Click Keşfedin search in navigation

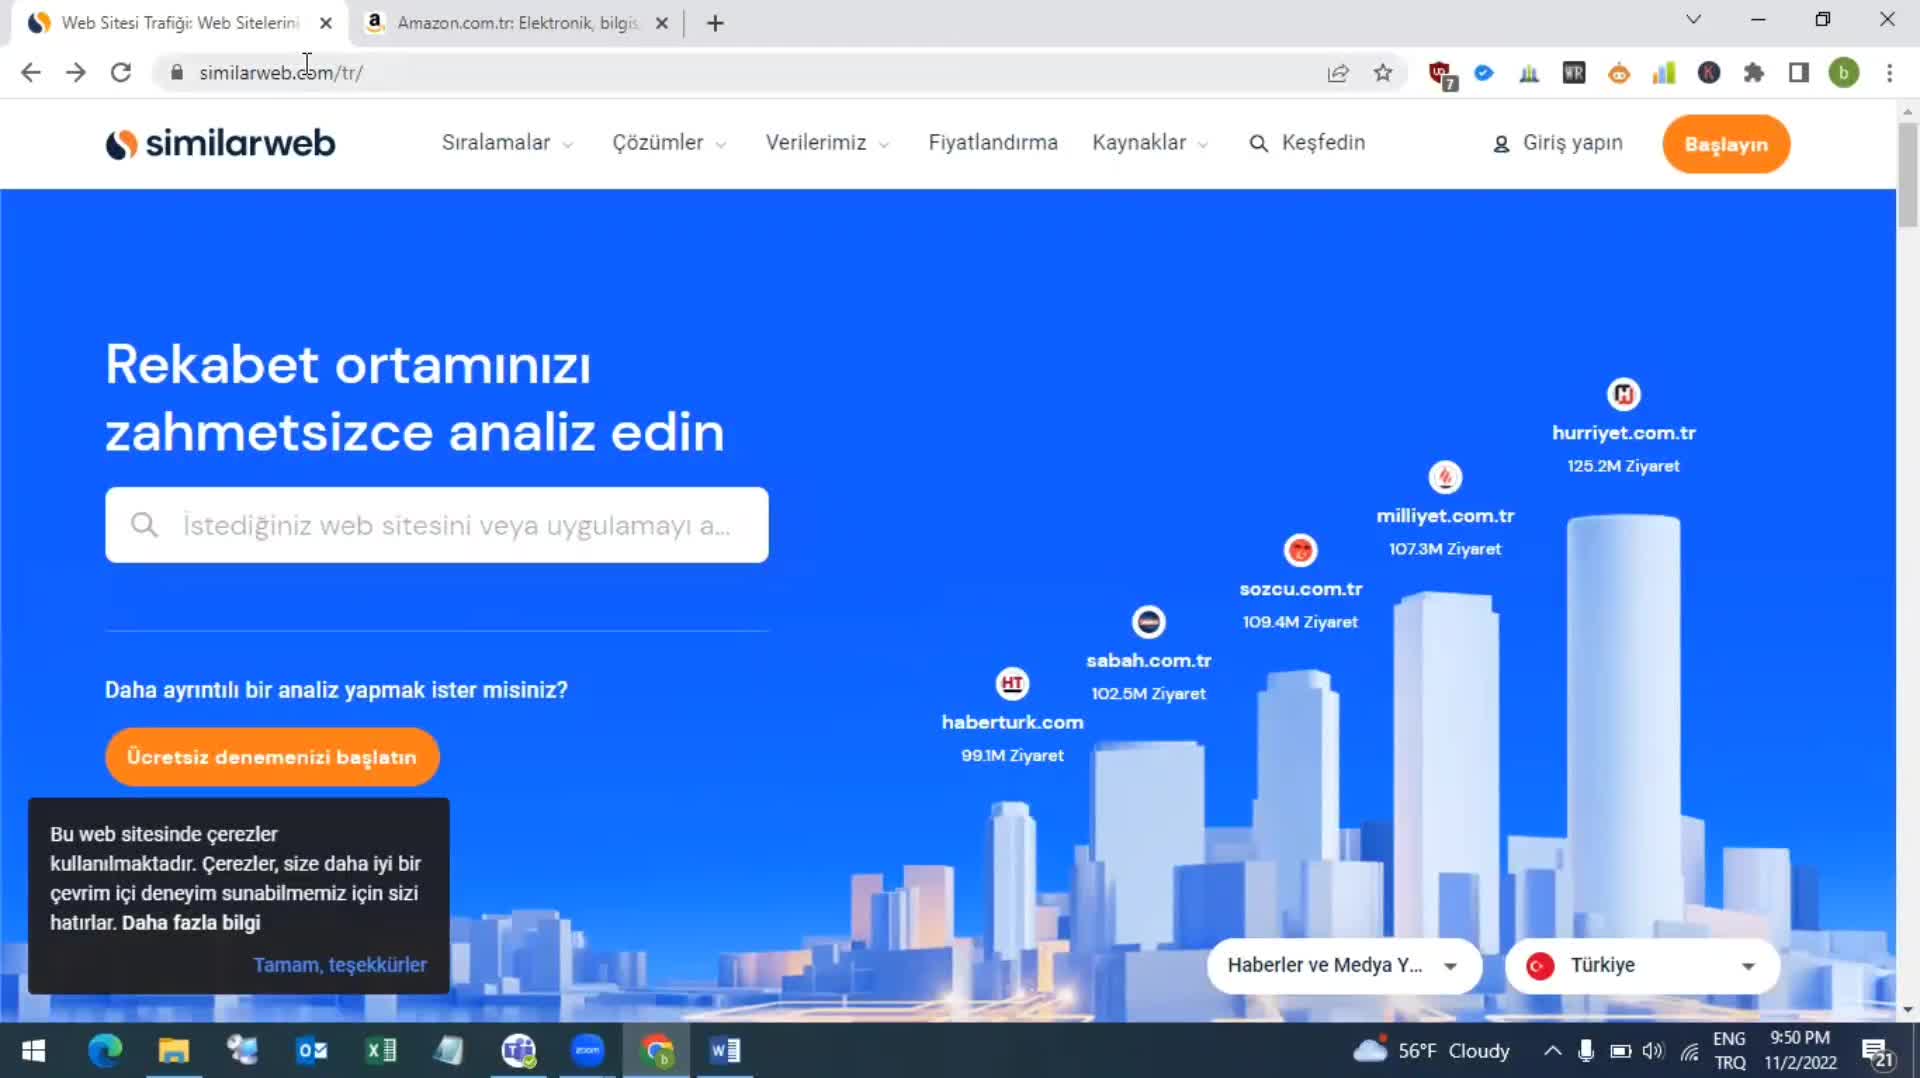(x=1307, y=143)
